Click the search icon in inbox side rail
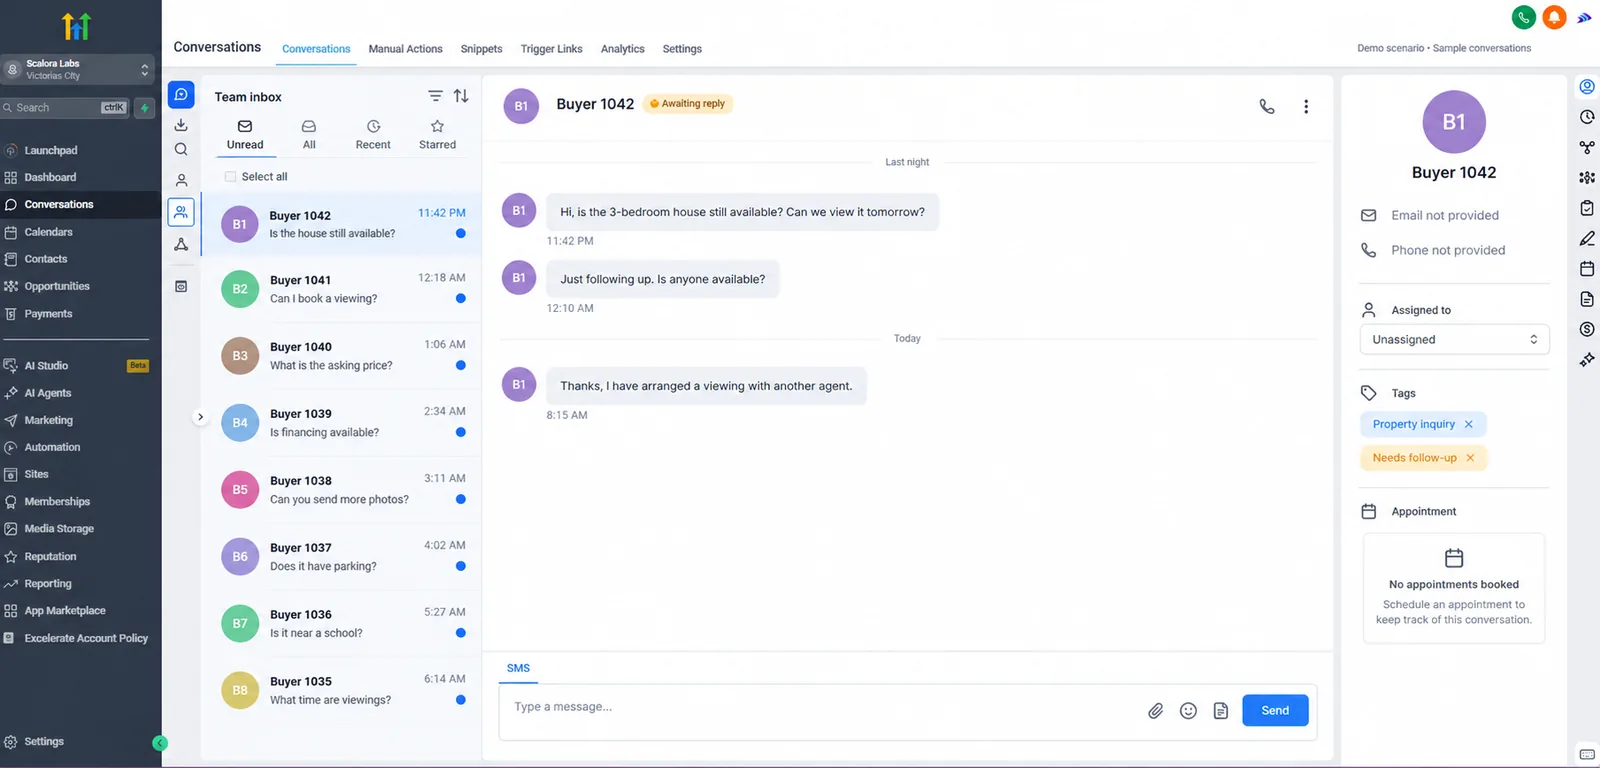This screenshot has width=1600, height=768. pyautogui.click(x=181, y=149)
